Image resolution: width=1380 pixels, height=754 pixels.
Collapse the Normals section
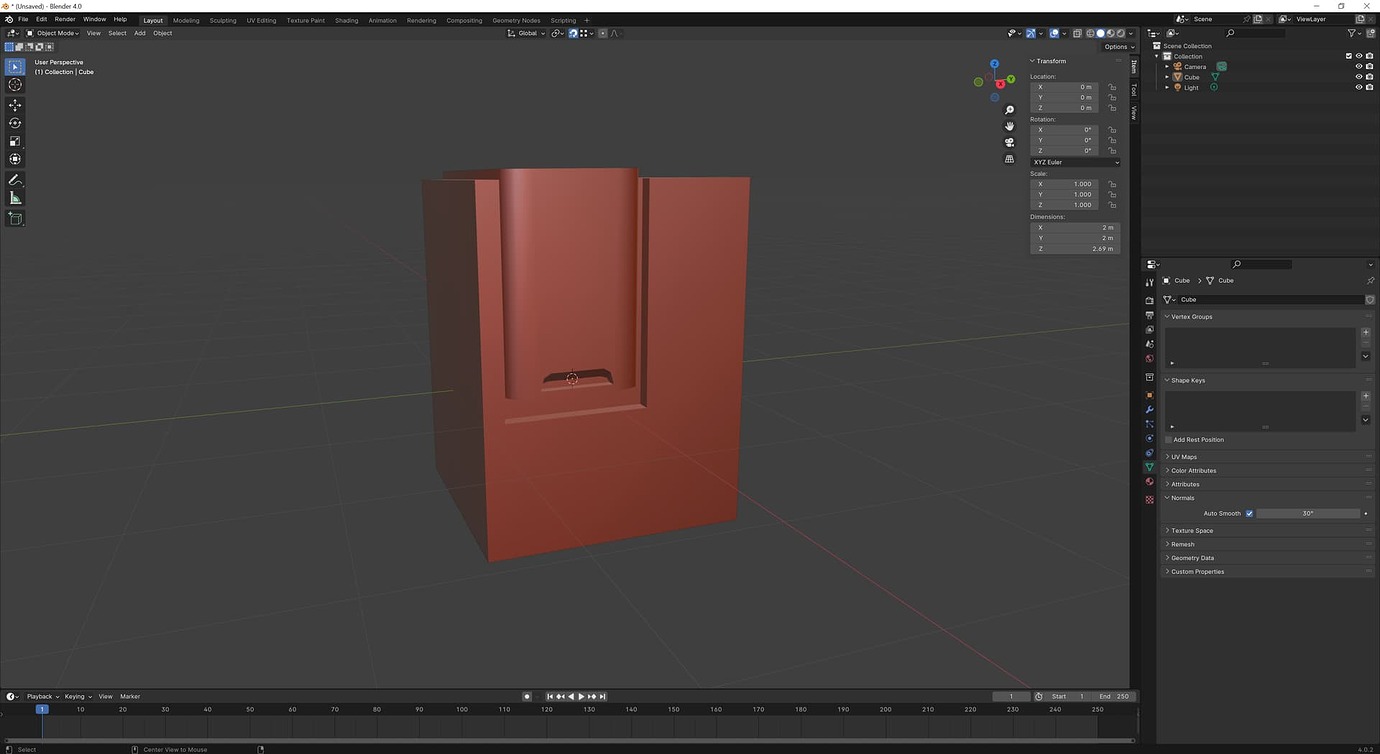pyautogui.click(x=1183, y=497)
